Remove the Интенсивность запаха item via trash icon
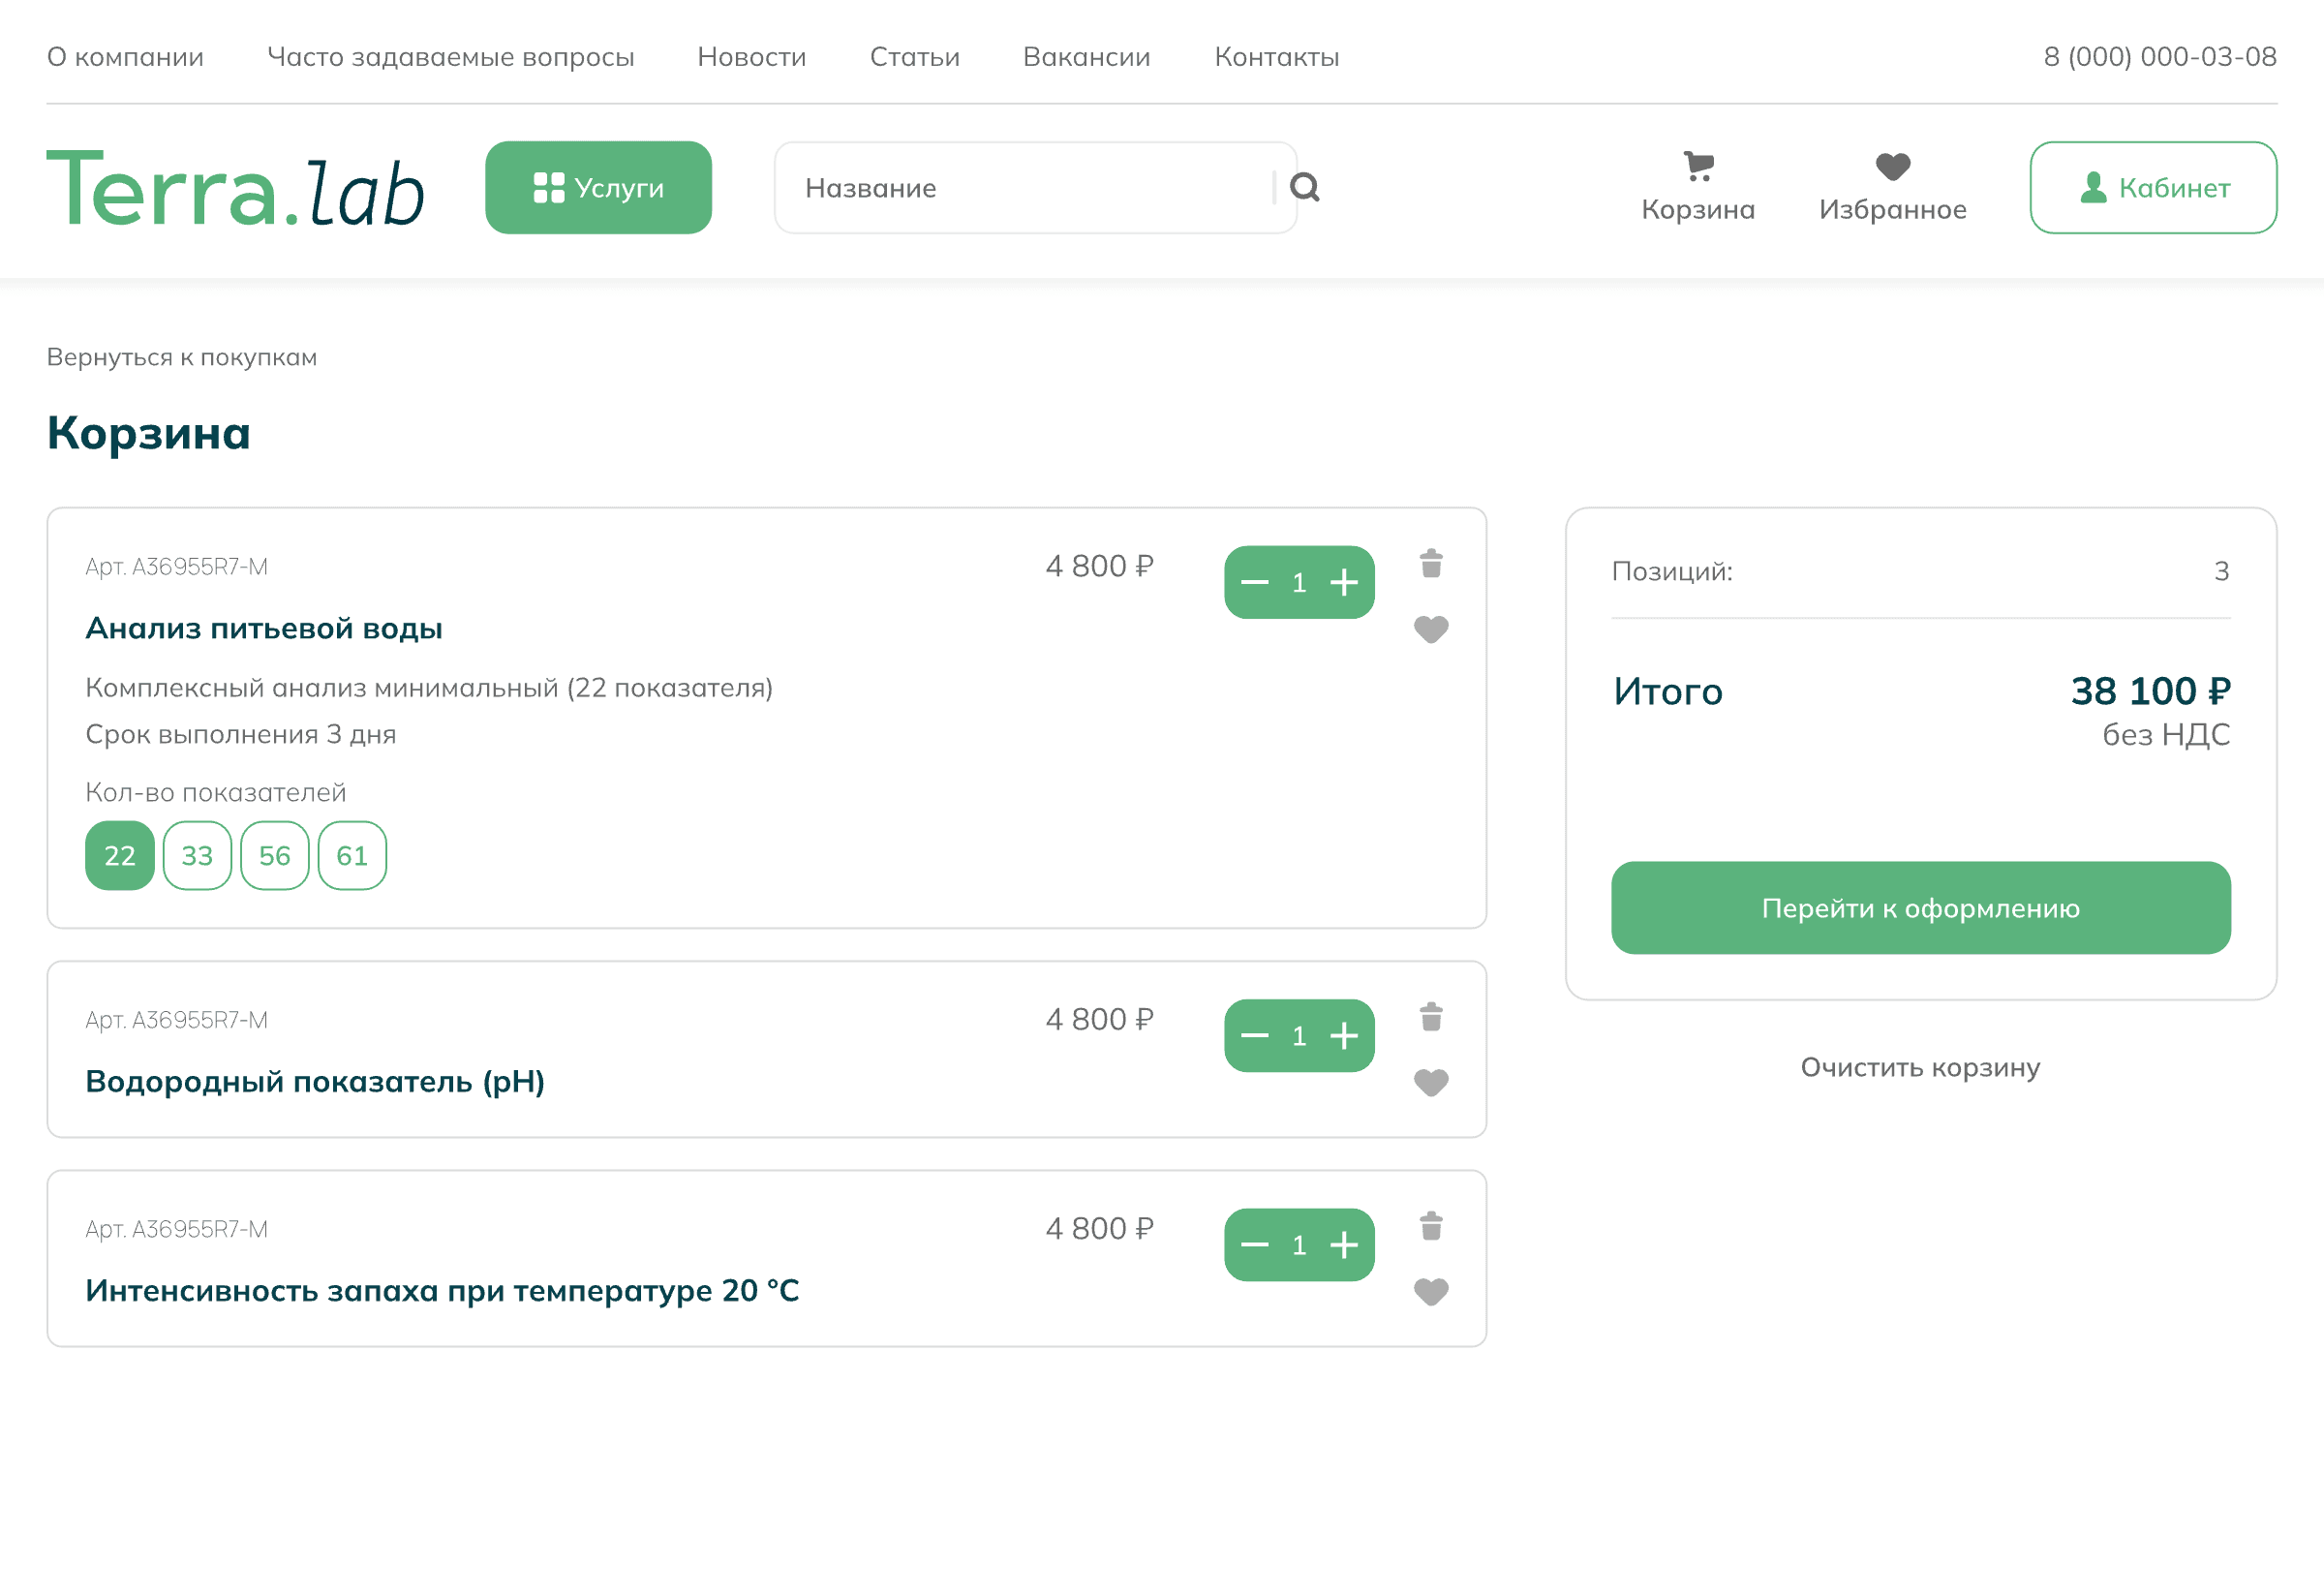2324x1596 pixels. (x=1431, y=1226)
